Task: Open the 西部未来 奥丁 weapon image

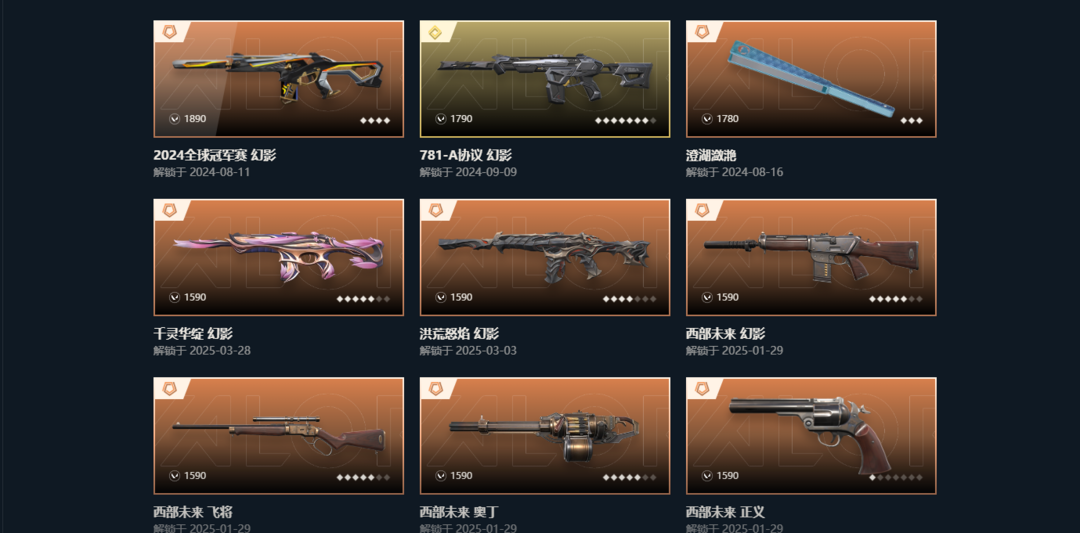Action: coord(545,436)
